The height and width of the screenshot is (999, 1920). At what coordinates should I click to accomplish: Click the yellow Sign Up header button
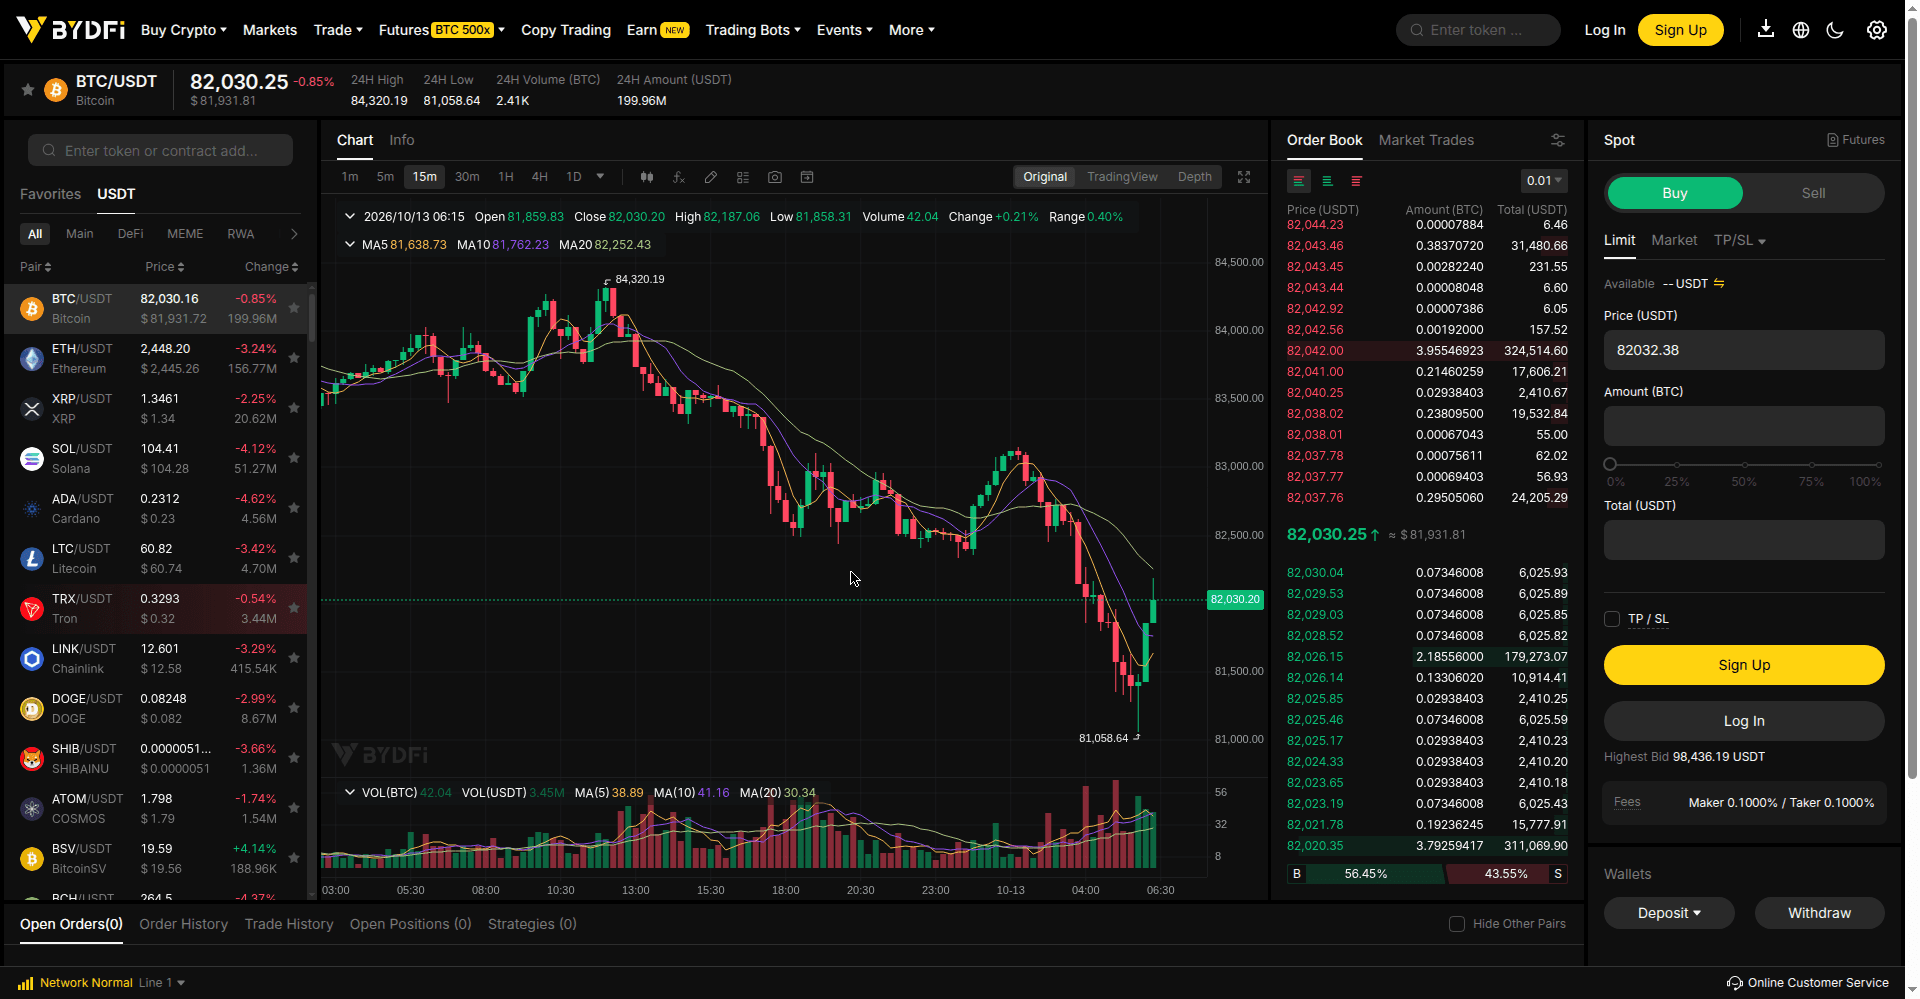[1680, 30]
